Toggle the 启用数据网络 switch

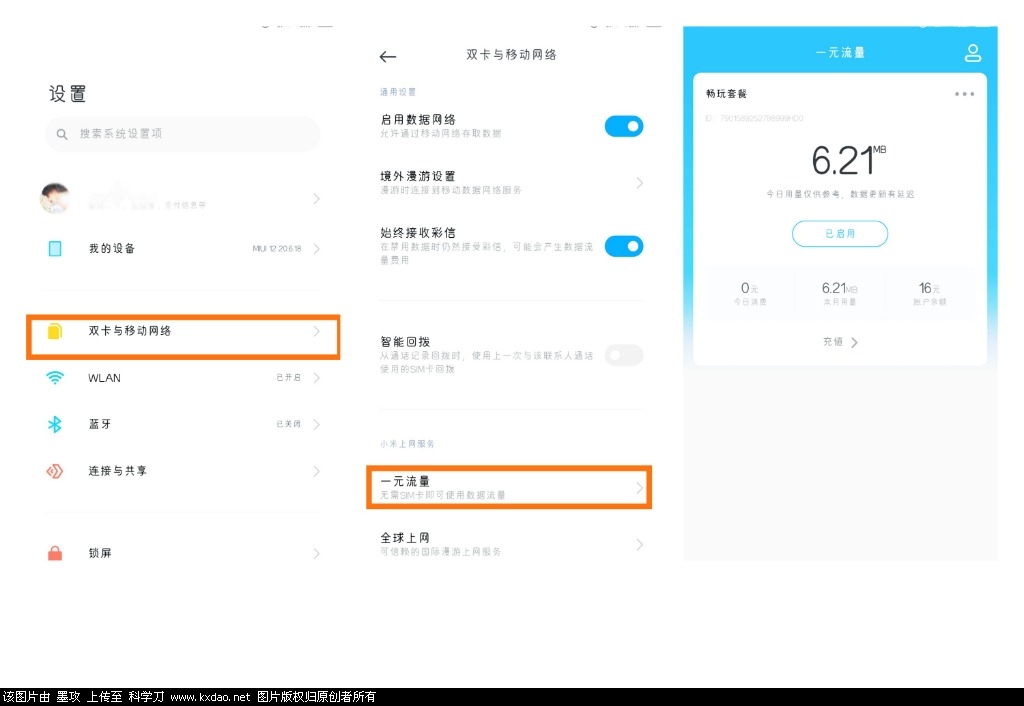click(624, 126)
